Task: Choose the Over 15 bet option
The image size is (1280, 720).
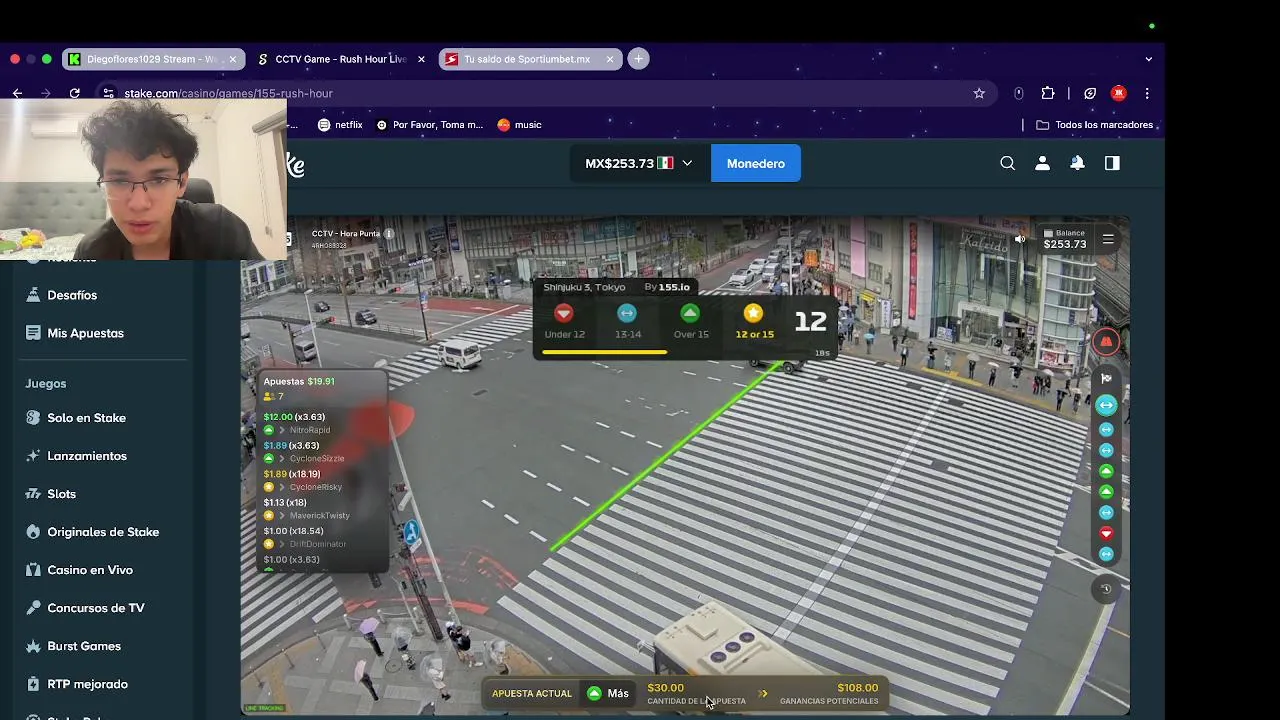Action: pyautogui.click(x=690, y=322)
